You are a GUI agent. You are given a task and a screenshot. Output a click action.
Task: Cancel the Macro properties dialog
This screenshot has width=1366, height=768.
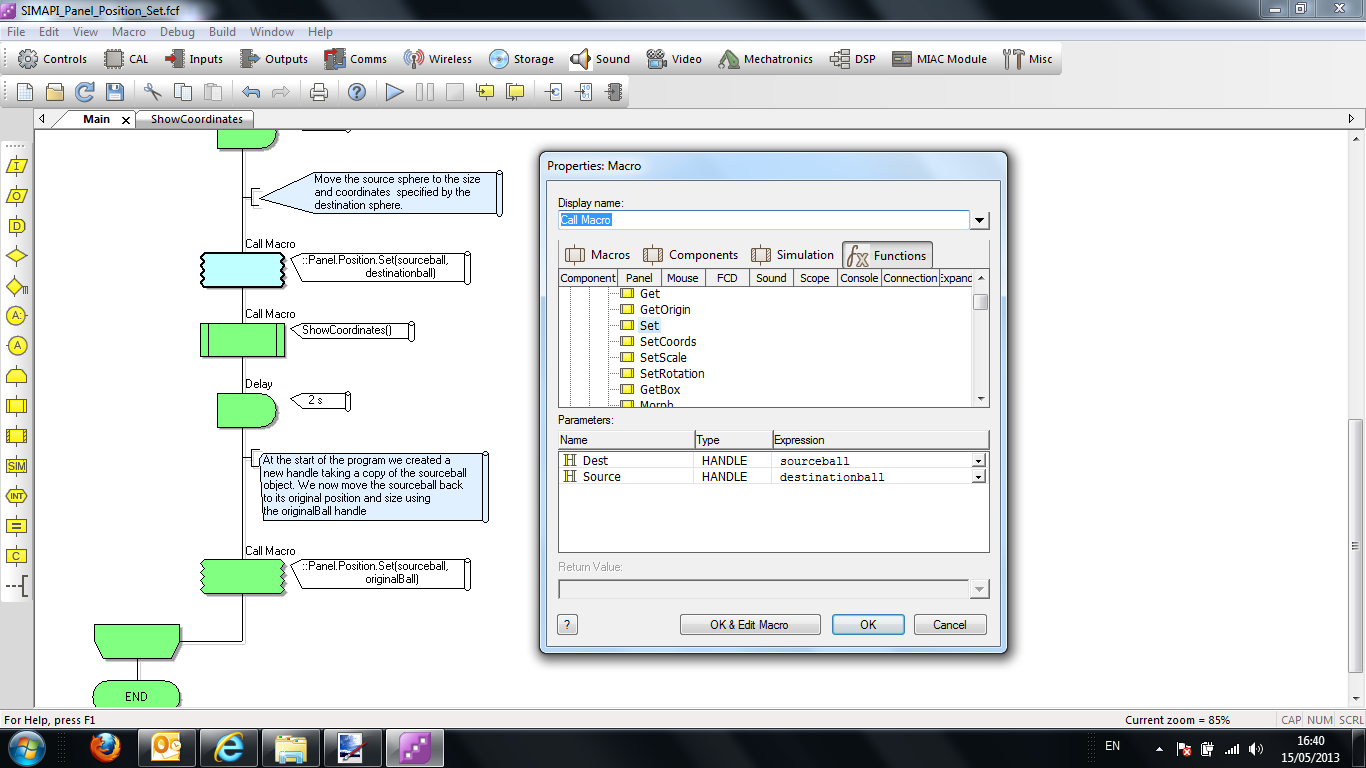coord(950,625)
